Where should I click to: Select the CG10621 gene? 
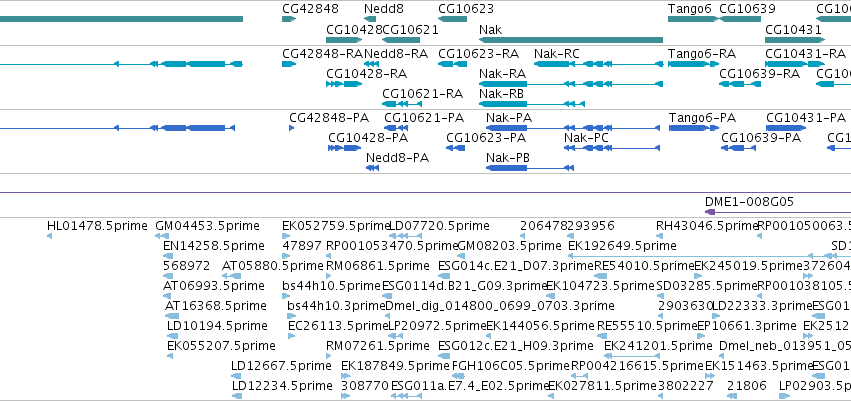pos(401,40)
